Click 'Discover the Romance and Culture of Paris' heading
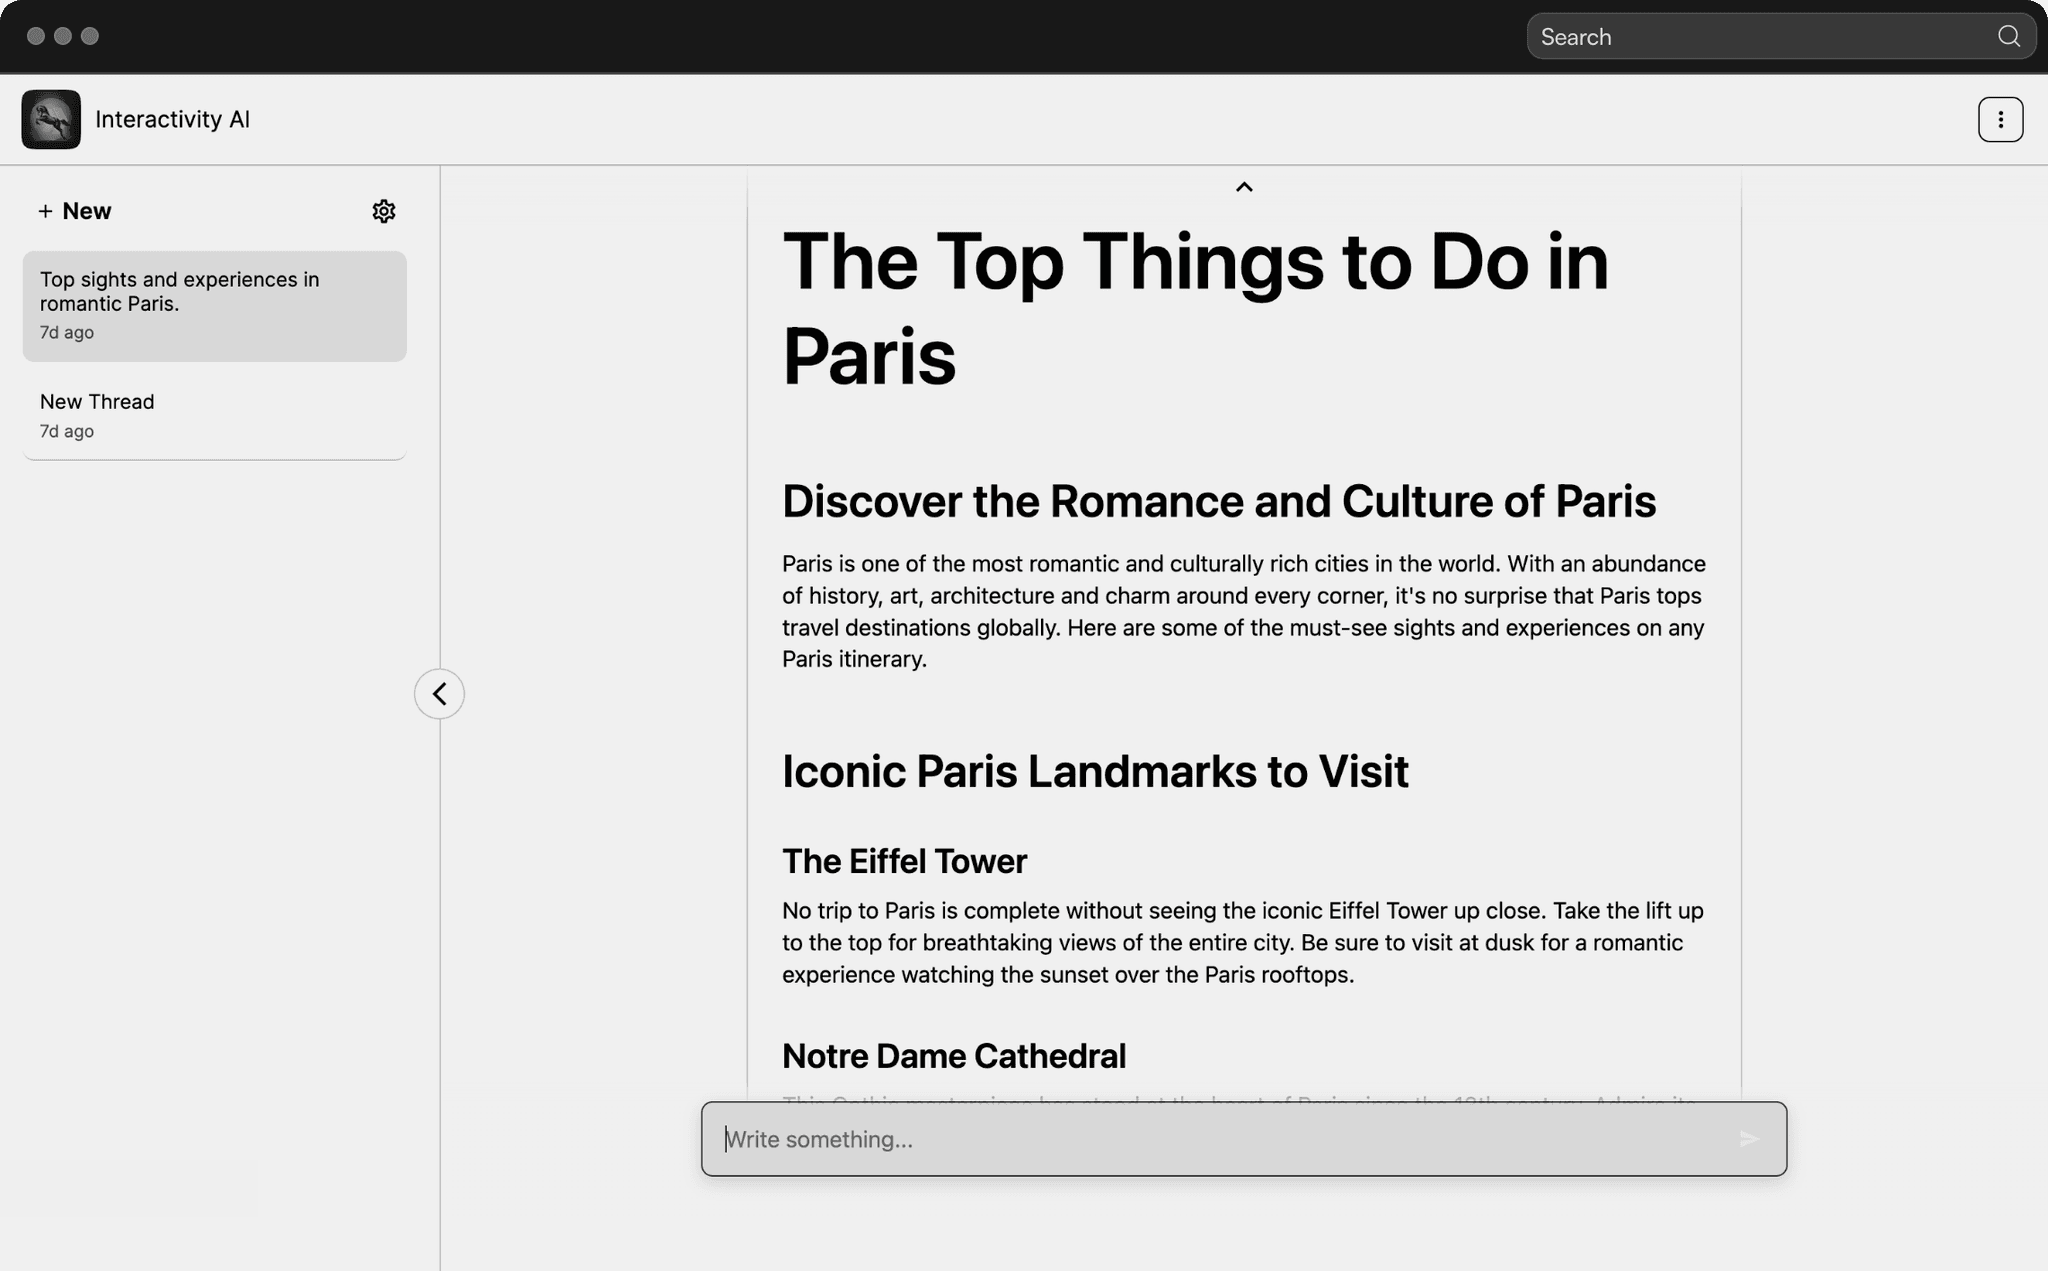Viewport: 2048px width, 1271px height. (x=1218, y=501)
